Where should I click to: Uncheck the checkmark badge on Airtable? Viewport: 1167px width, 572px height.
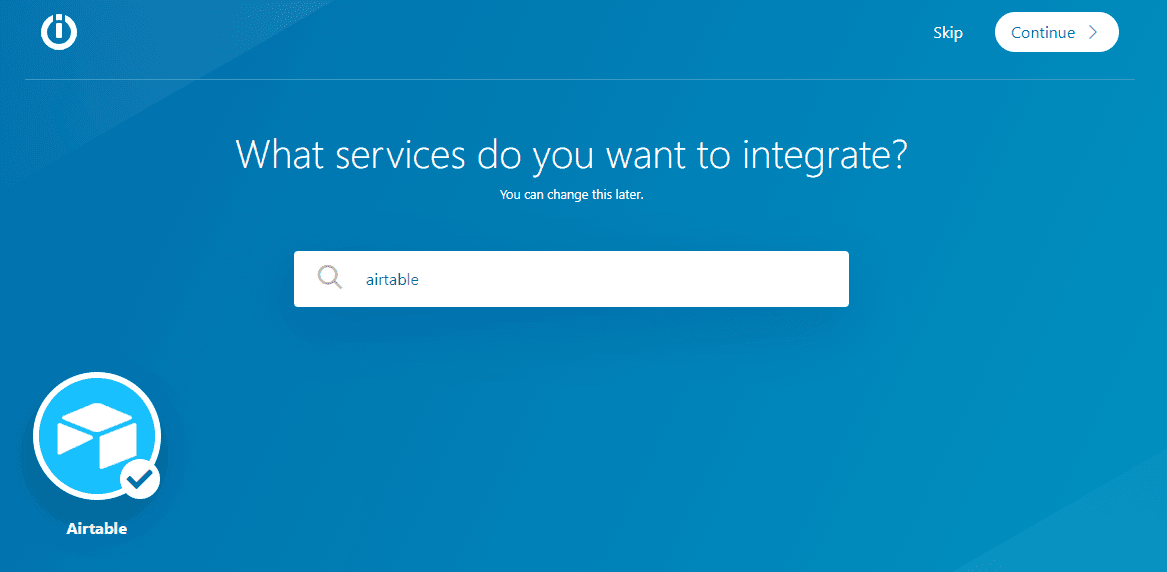click(x=141, y=479)
